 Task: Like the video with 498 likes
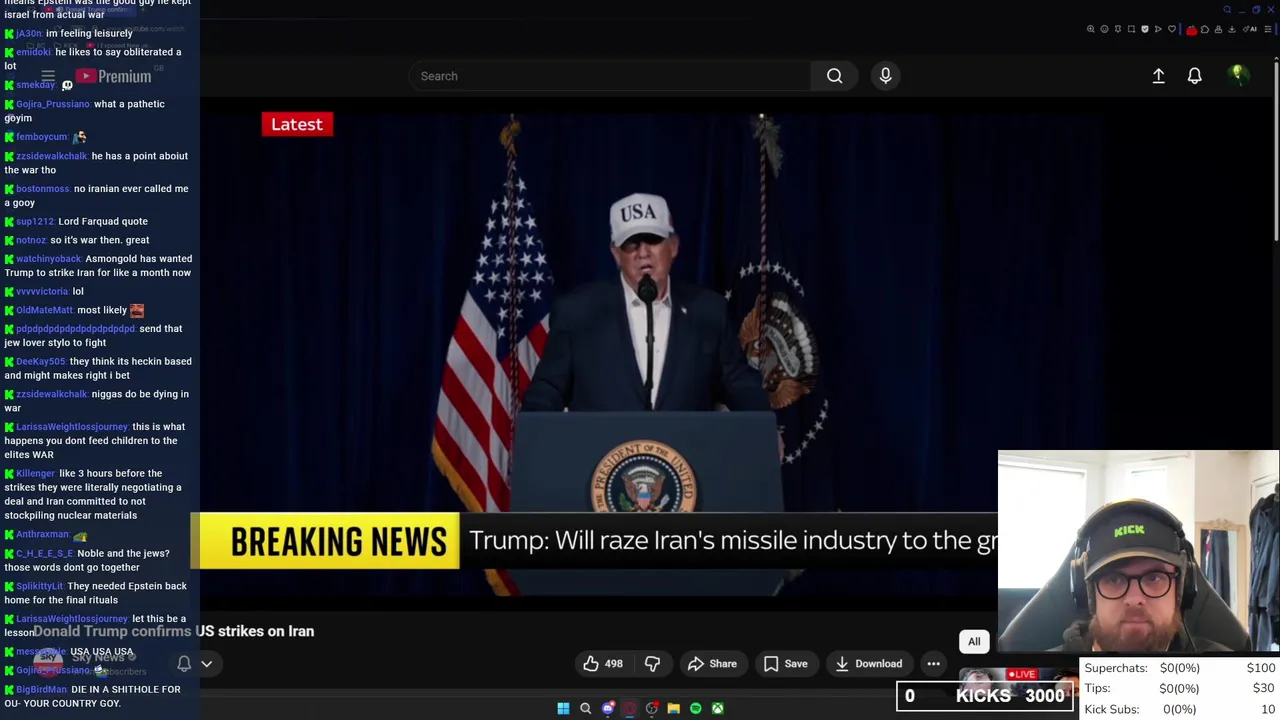[x=603, y=664]
